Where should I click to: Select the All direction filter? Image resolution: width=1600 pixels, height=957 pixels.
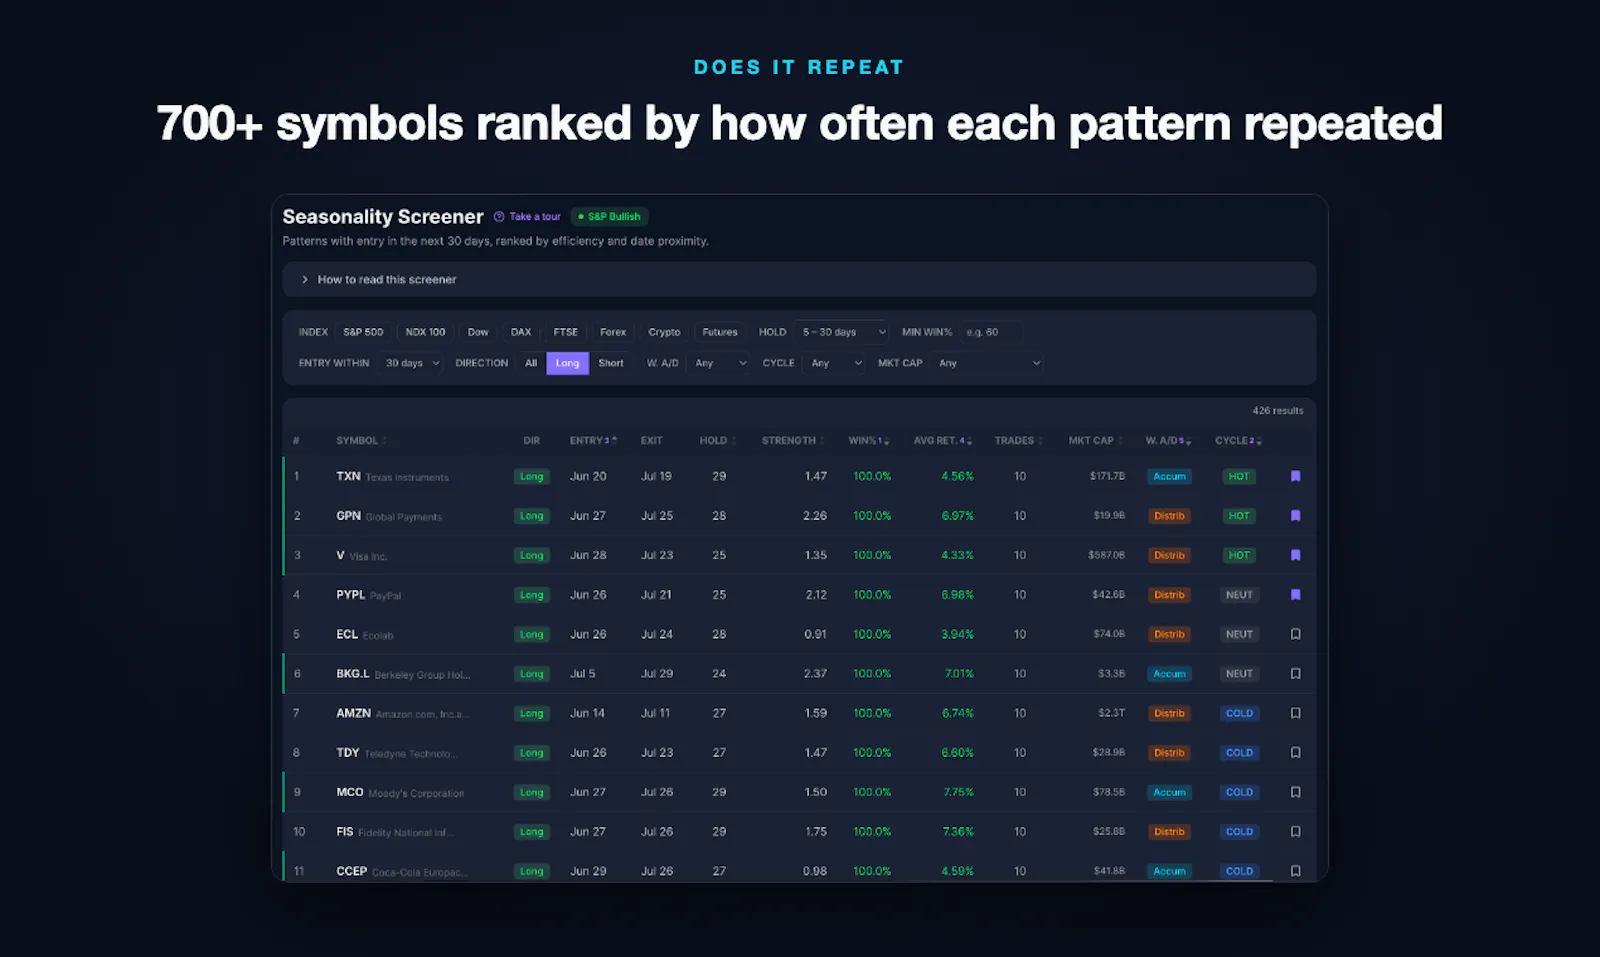point(531,363)
